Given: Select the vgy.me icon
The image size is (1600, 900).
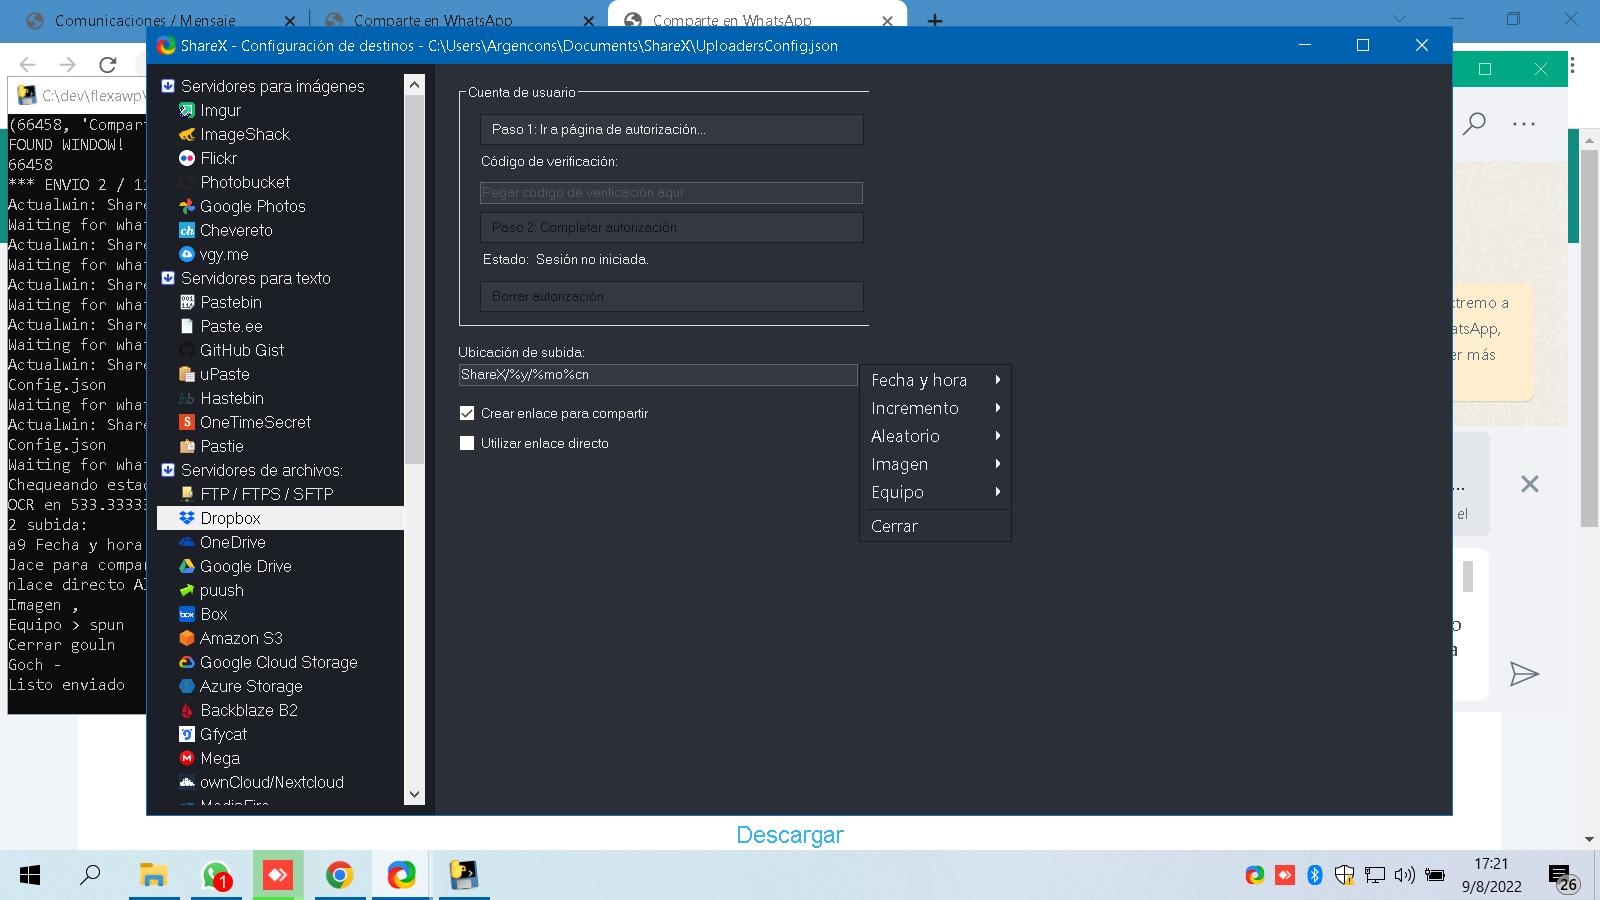Looking at the screenshot, I should (x=186, y=254).
